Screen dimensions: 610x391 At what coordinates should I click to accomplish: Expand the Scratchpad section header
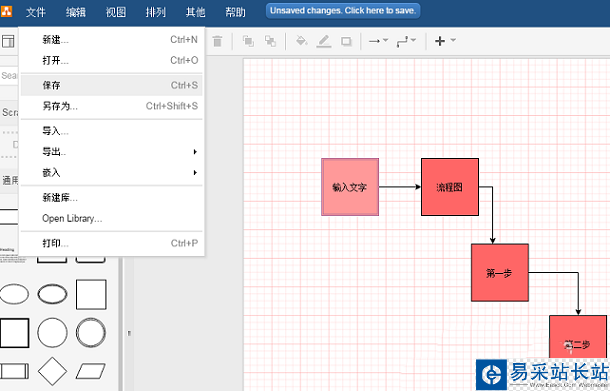tap(9, 112)
